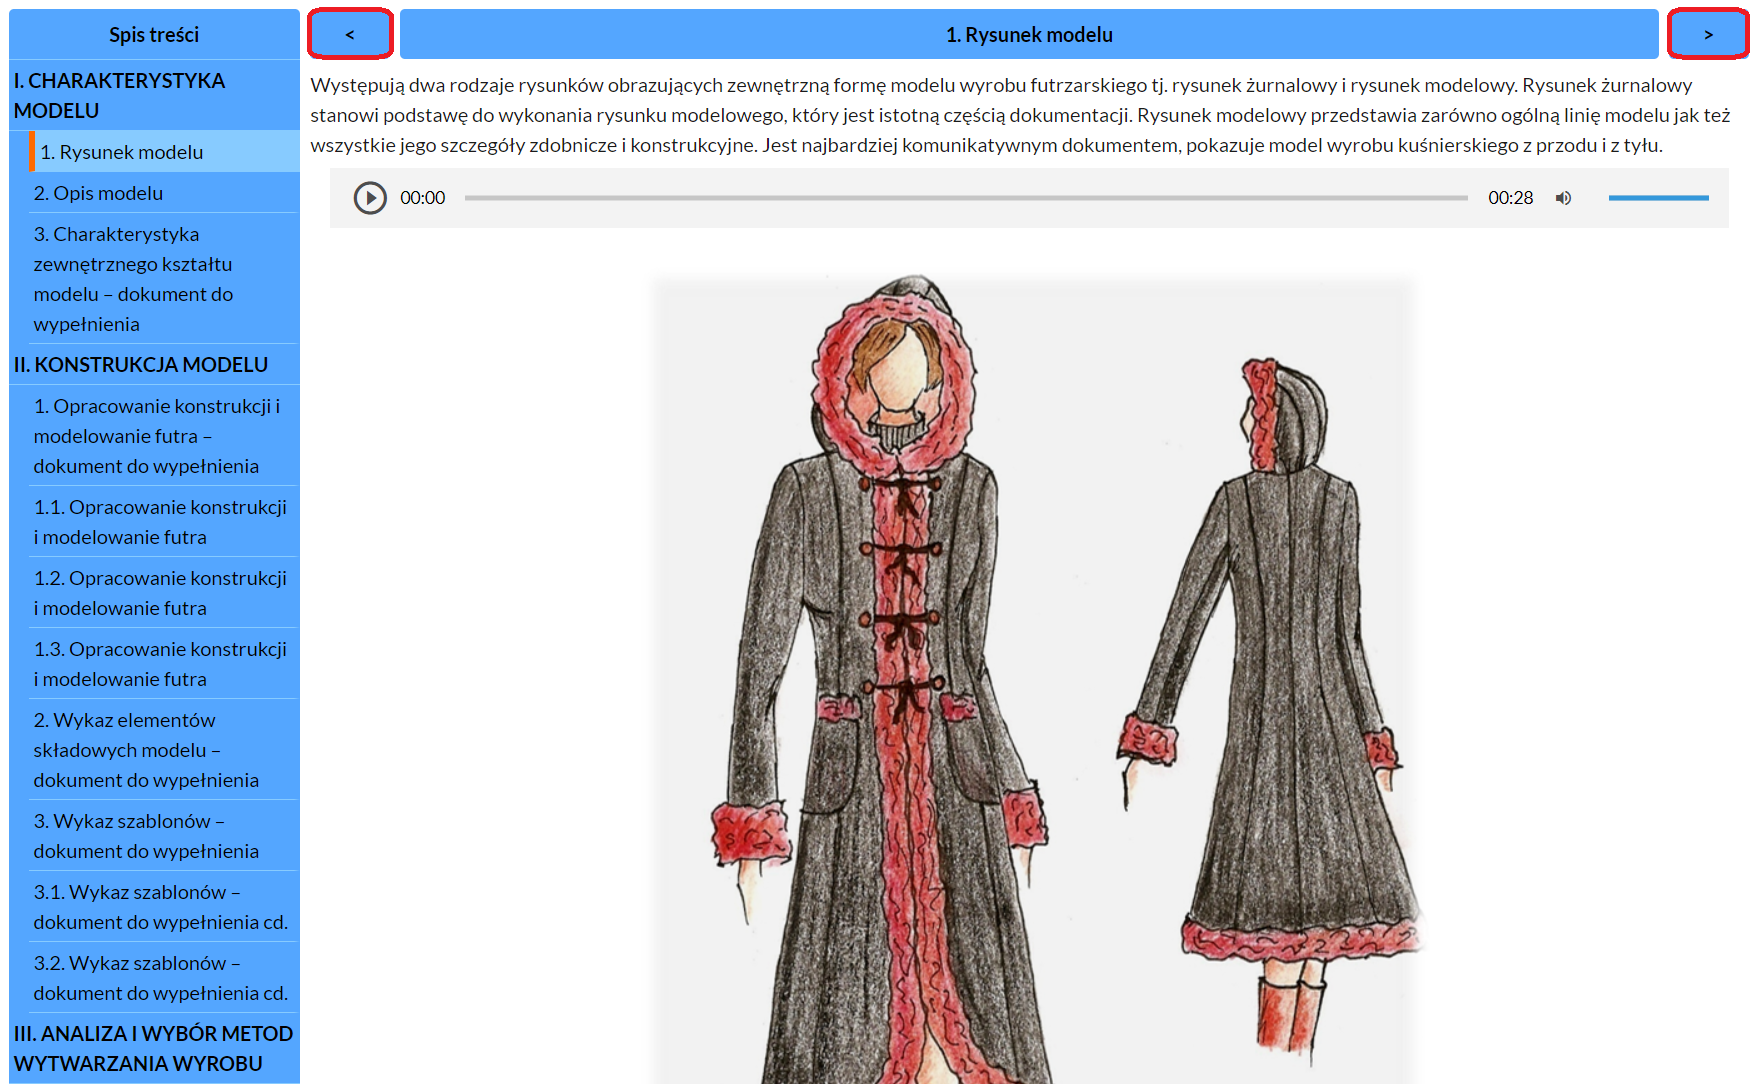Mute the audio with the speaker icon
The image size is (1758, 1084).
[x=1563, y=198]
